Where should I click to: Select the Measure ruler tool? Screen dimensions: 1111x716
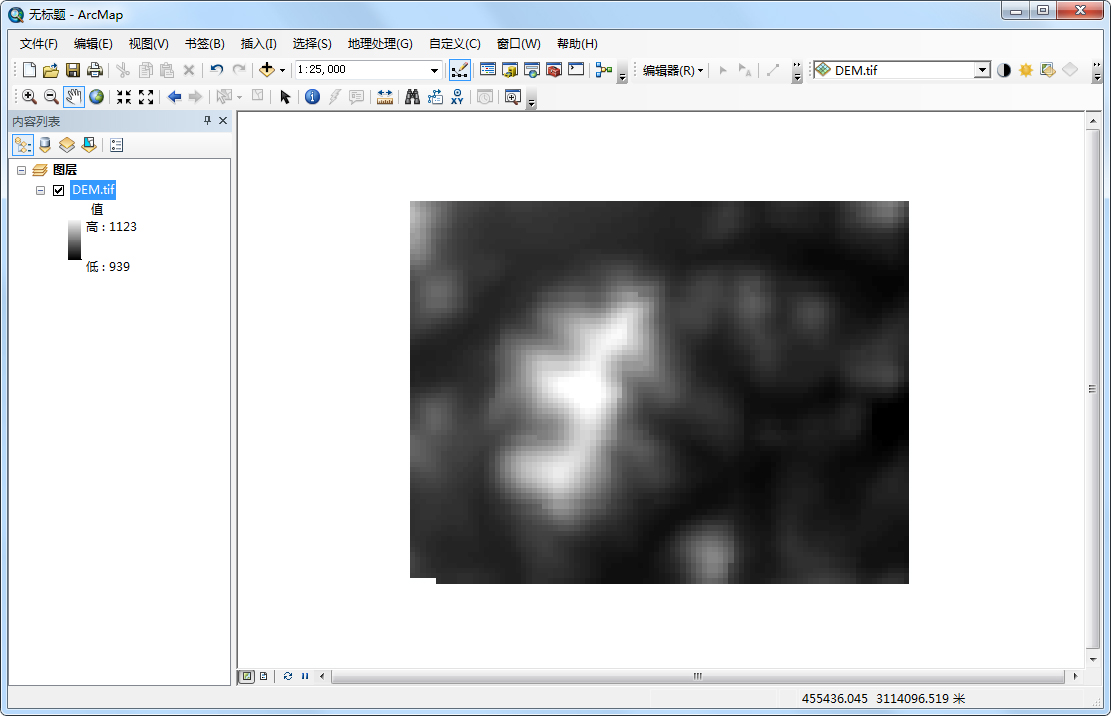385,96
